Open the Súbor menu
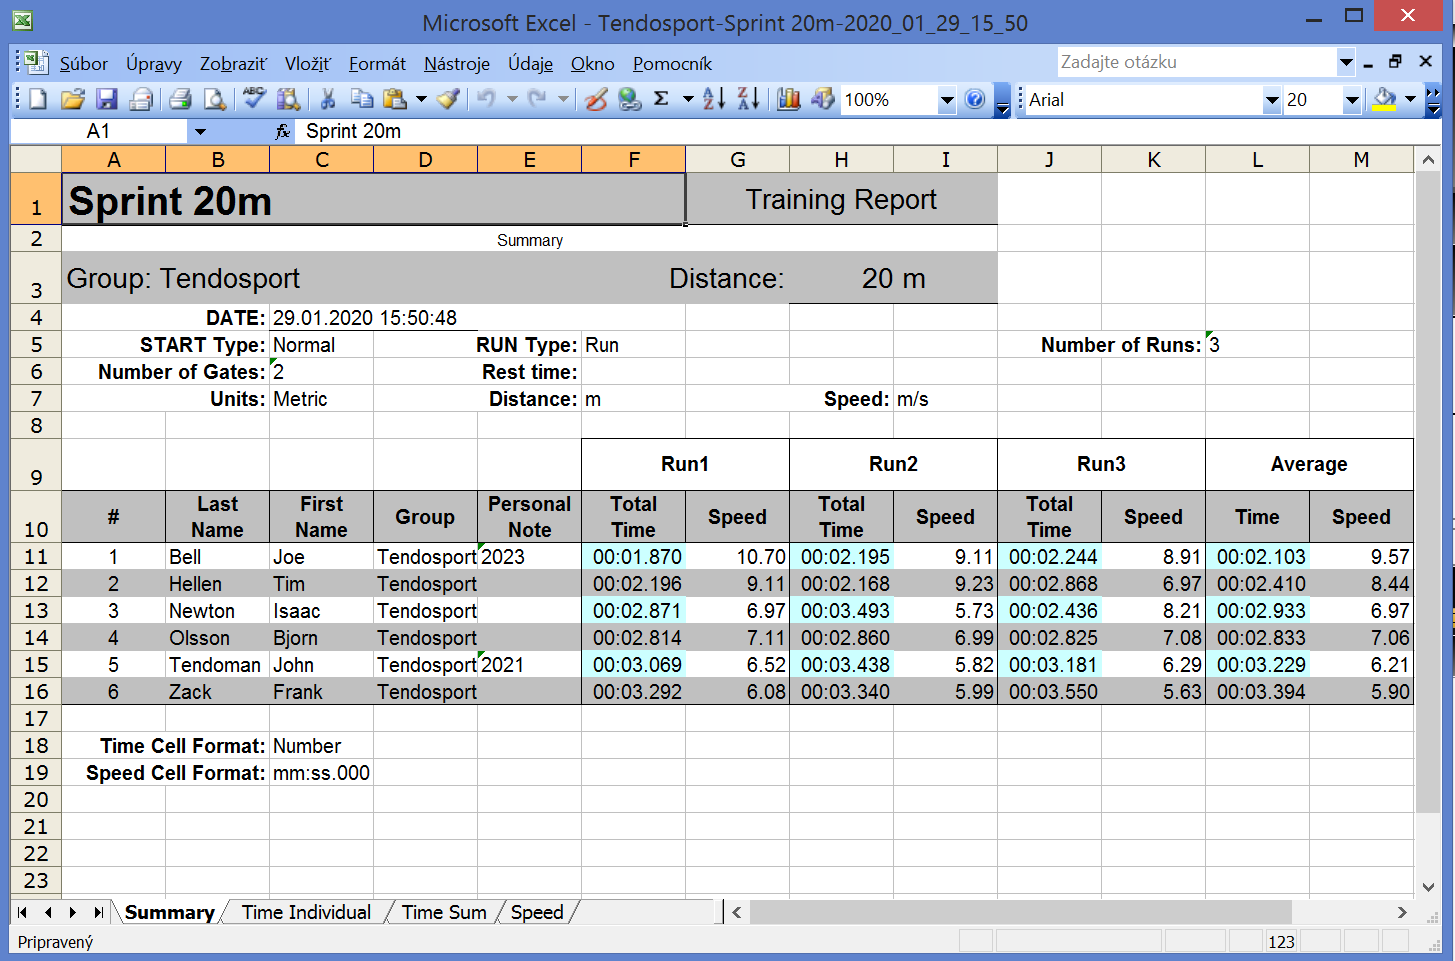The width and height of the screenshot is (1455, 961). click(x=83, y=63)
